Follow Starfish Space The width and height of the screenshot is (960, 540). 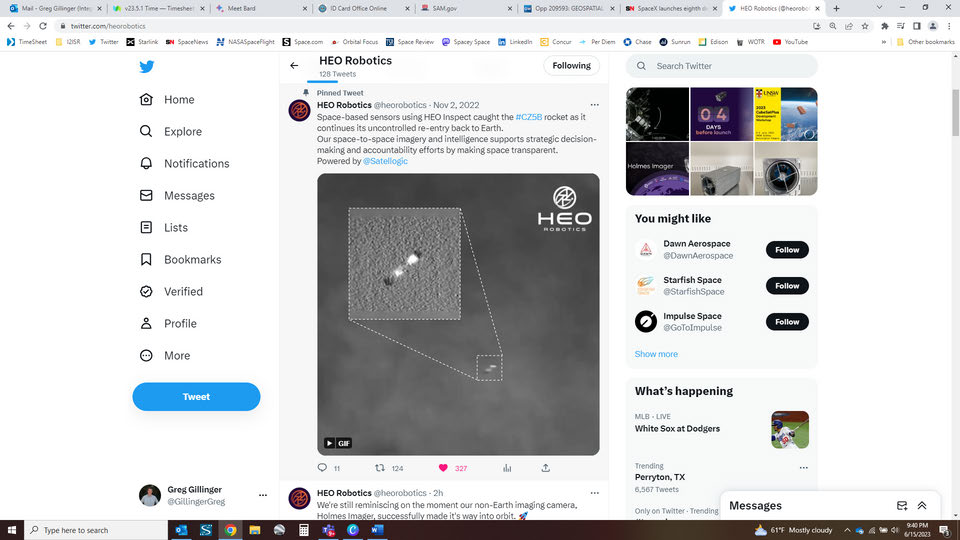[787, 286]
